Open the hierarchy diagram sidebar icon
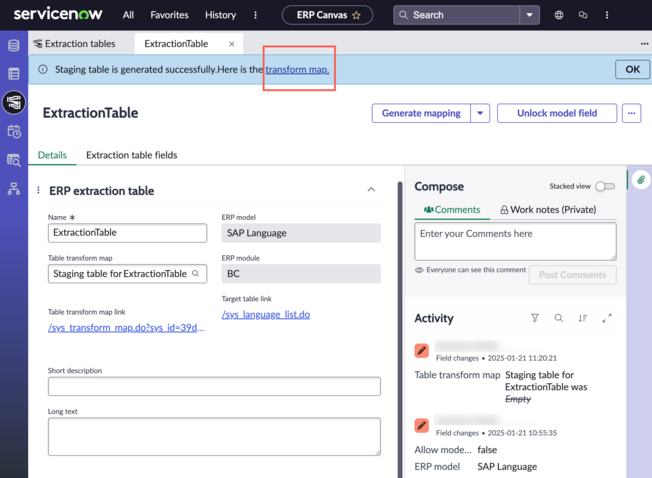This screenshot has width=652, height=478. pos(14,189)
